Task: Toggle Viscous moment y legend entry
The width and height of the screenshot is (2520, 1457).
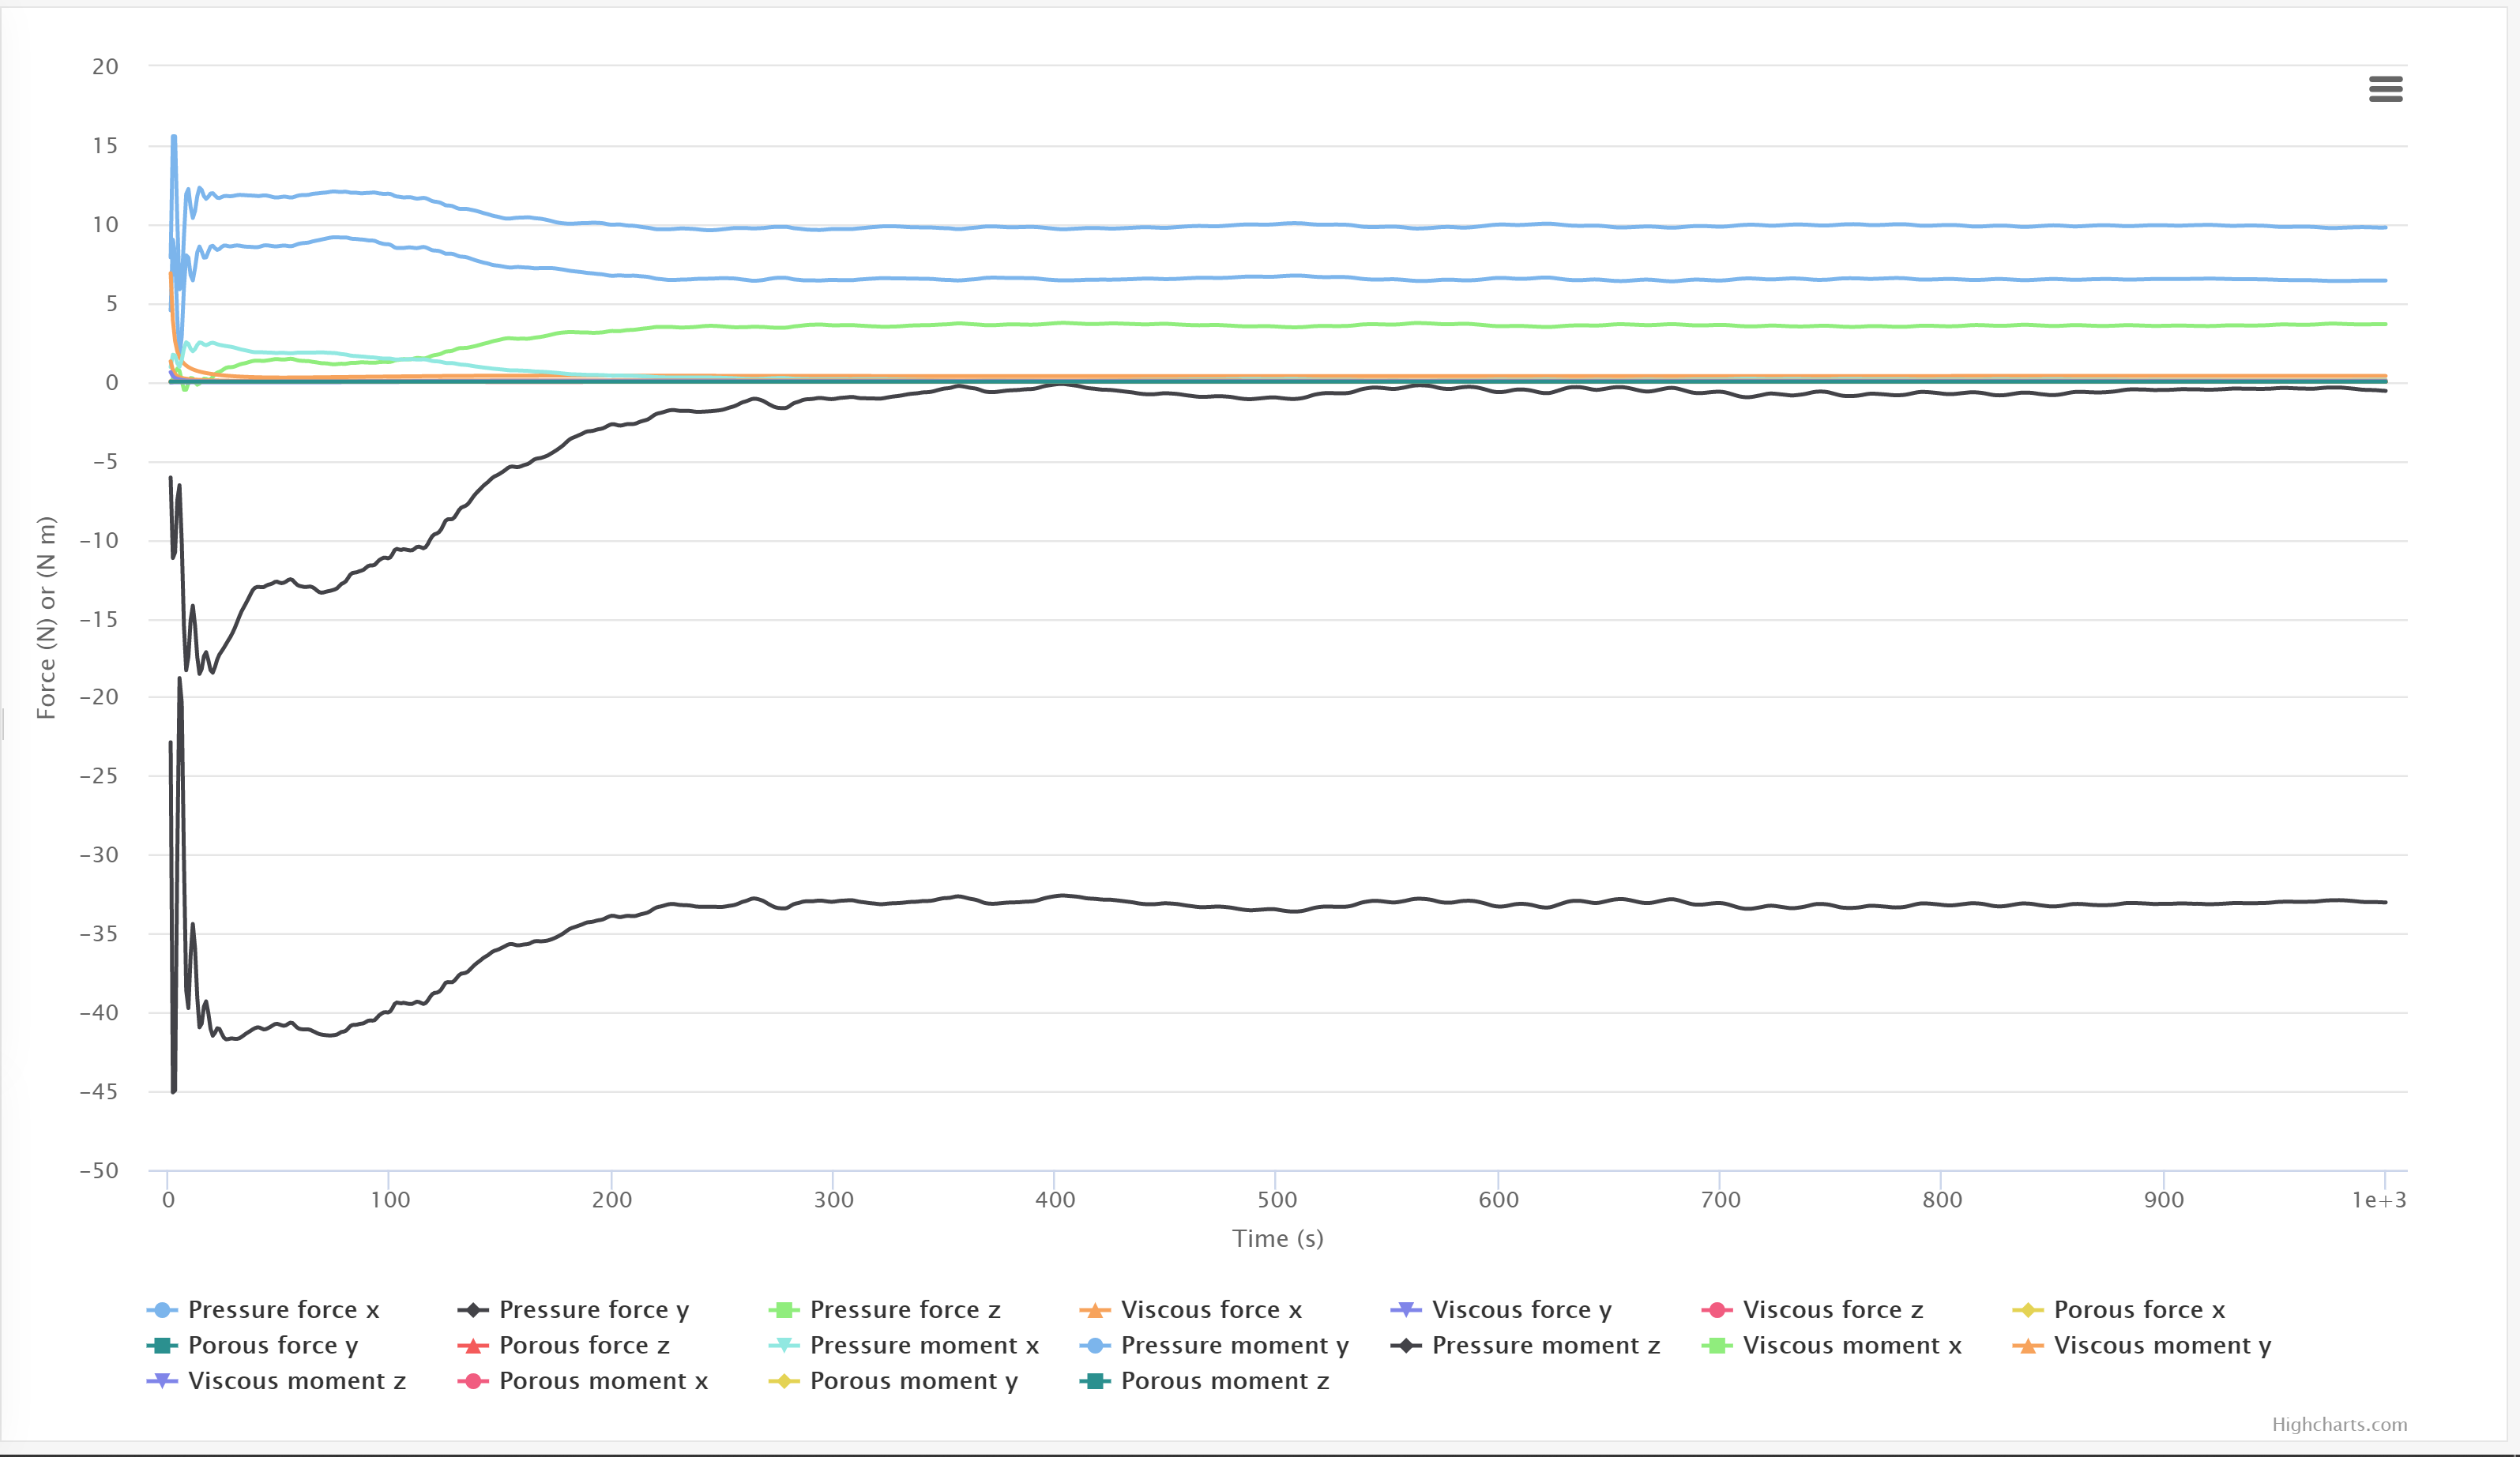Action: click(x=2161, y=1346)
